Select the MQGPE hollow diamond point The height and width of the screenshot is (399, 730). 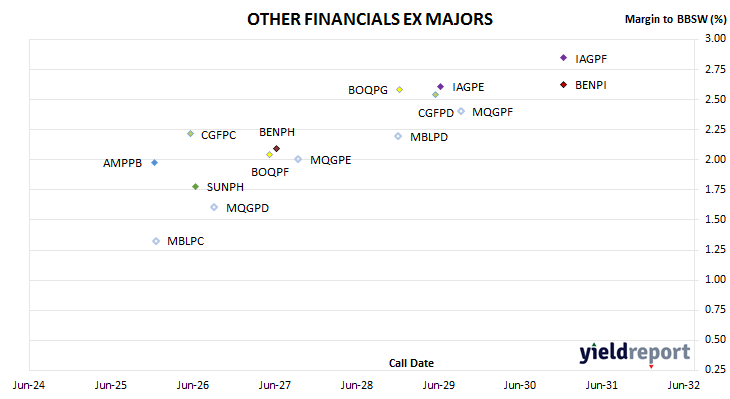pyautogui.click(x=298, y=159)
